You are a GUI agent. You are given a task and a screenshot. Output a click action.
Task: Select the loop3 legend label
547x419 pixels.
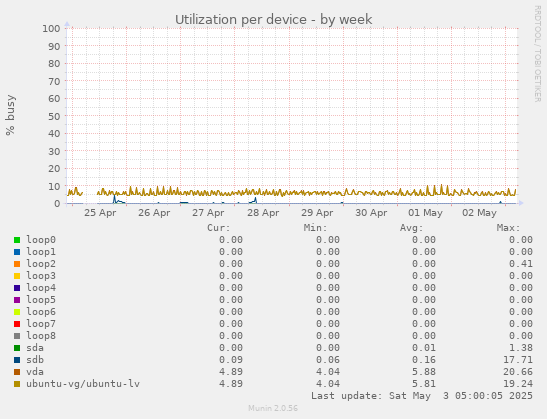[x=41, y=276]
